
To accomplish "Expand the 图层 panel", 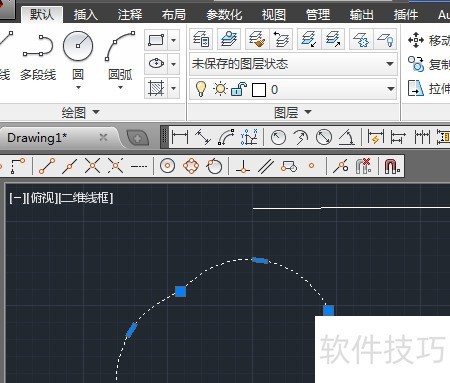I will [293, 112].
